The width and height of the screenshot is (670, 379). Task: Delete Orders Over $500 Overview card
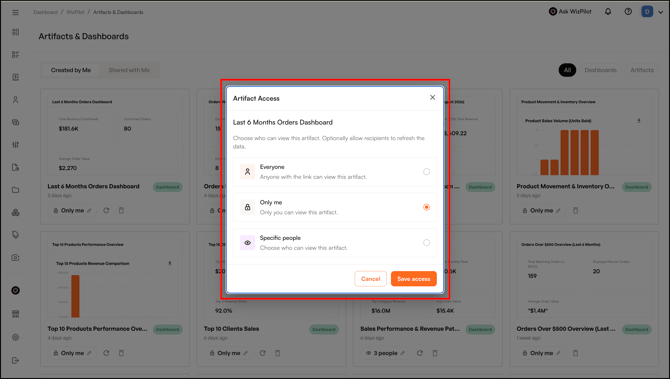576,353
